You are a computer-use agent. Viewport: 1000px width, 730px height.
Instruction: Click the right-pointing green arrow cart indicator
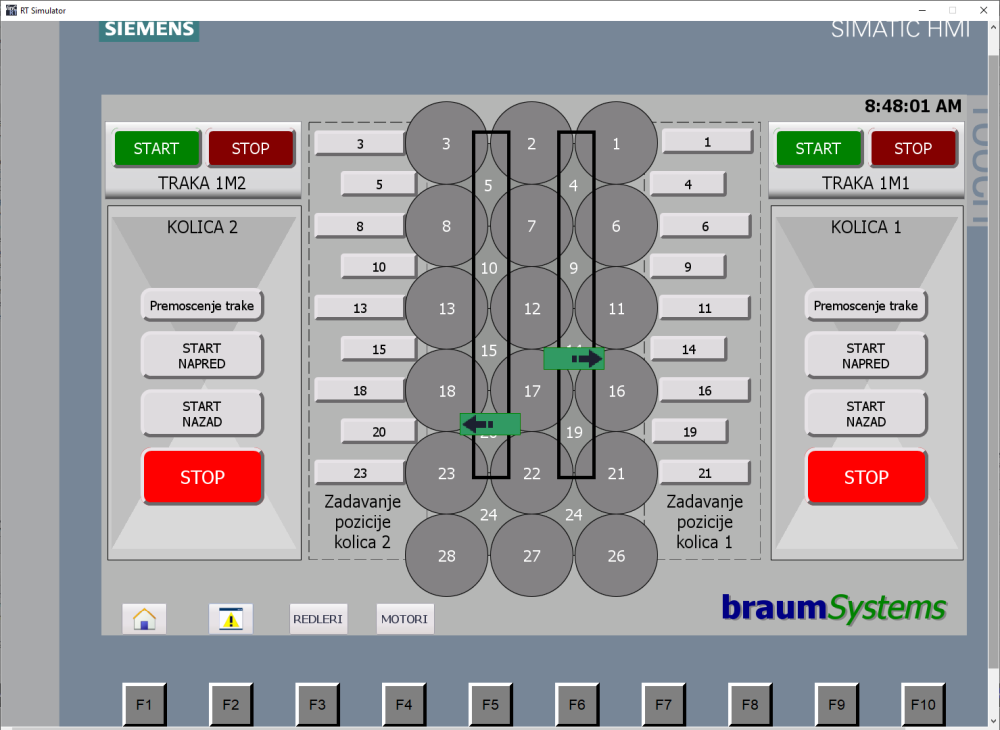(574, 358)
